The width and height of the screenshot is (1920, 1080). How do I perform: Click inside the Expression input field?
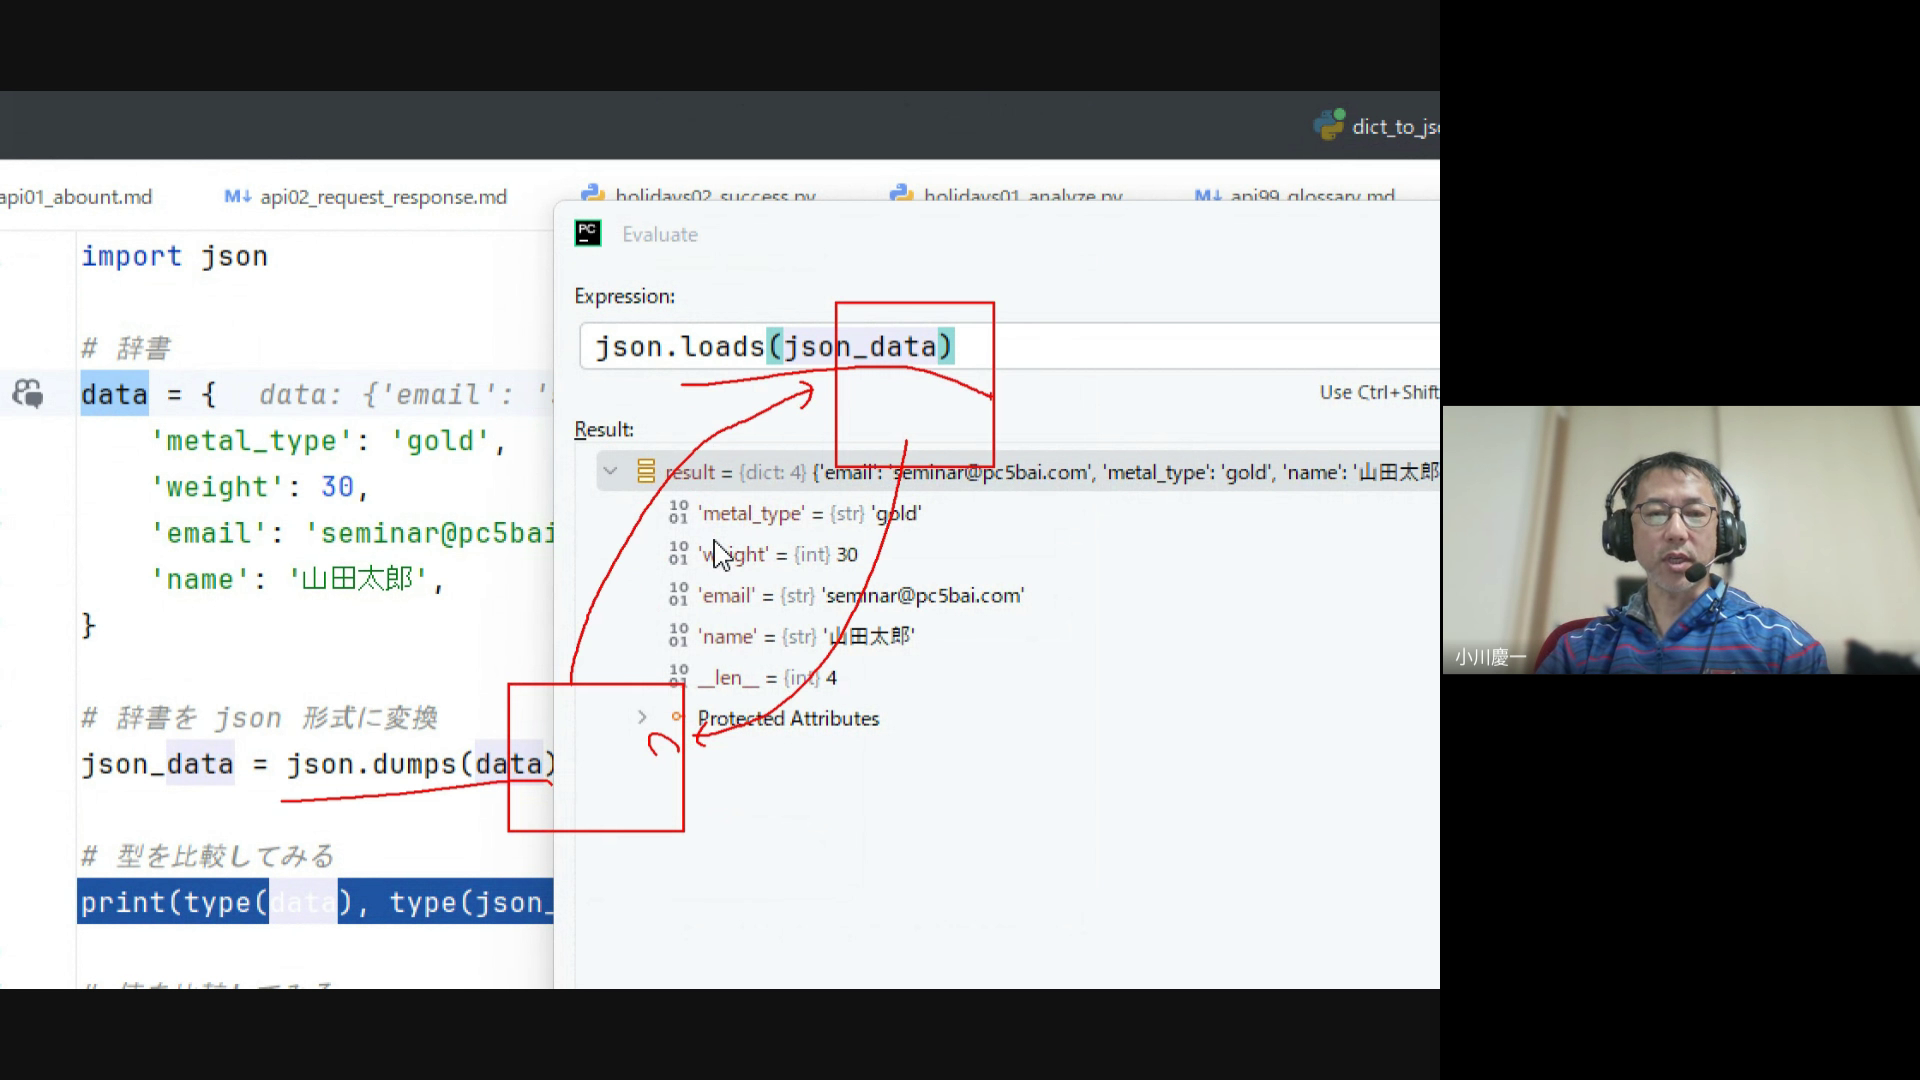(1150, 347)
